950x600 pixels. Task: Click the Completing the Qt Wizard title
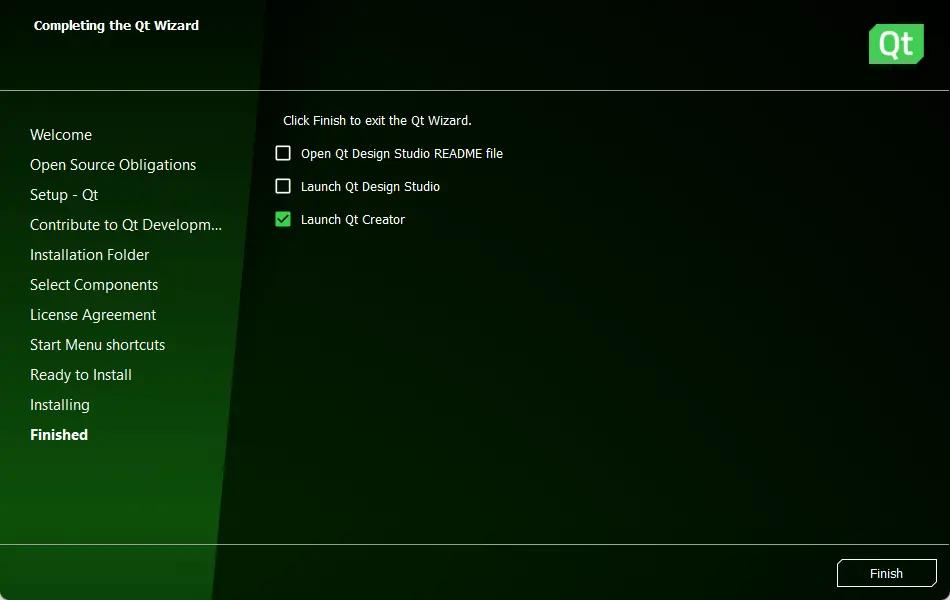pyautogui.click(x=116, y=25)
